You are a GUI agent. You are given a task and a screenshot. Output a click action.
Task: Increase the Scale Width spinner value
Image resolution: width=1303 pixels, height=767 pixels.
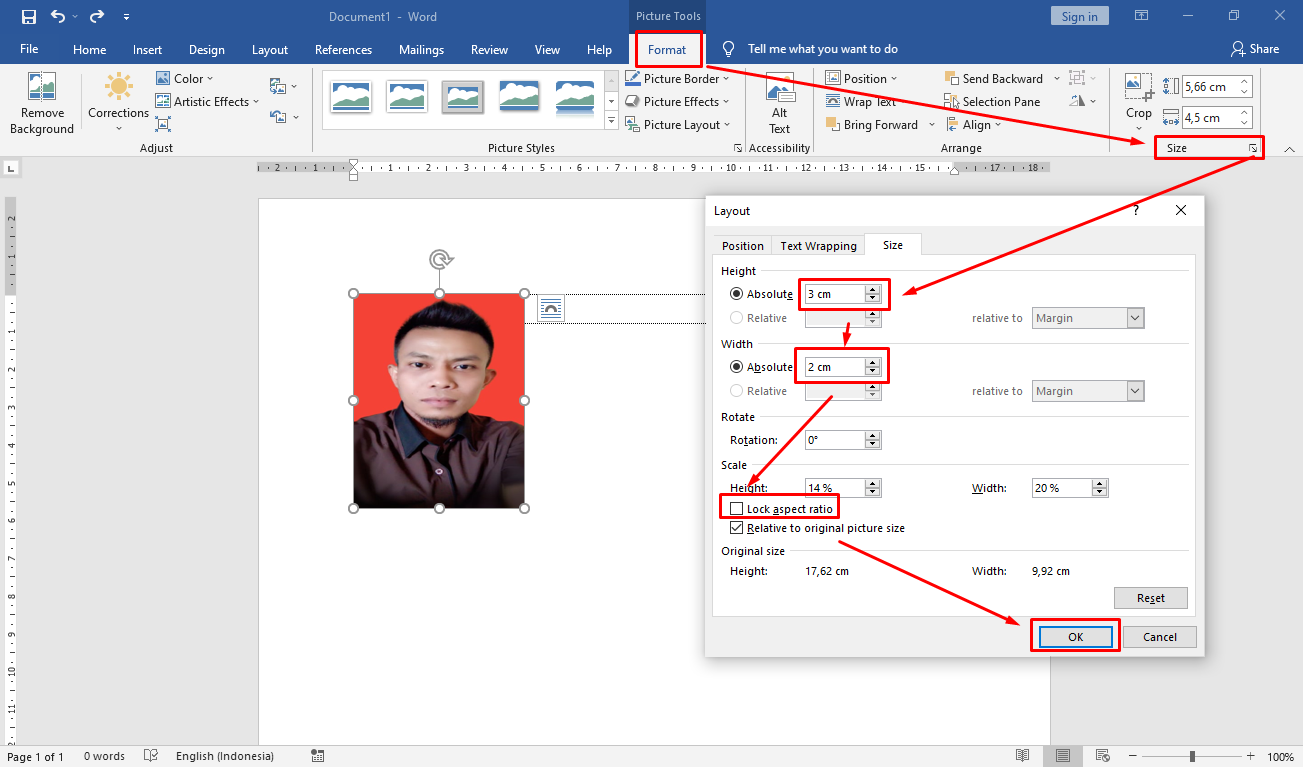click(1100, 484)
